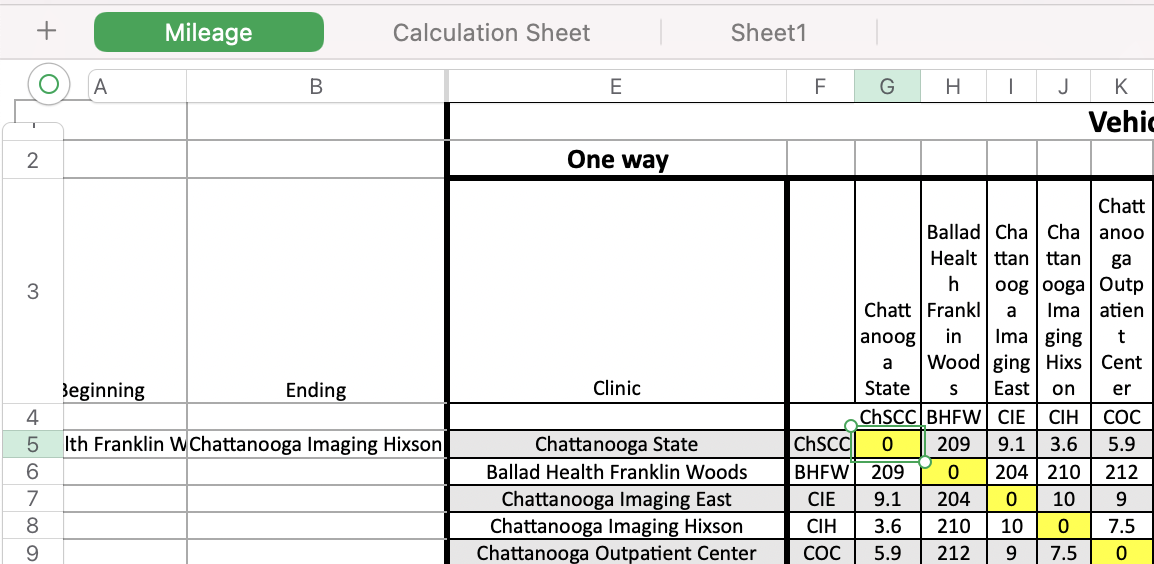Switch to the Sheet1 tab
This screenshot has height=564, width=1154.
point(768,32)
